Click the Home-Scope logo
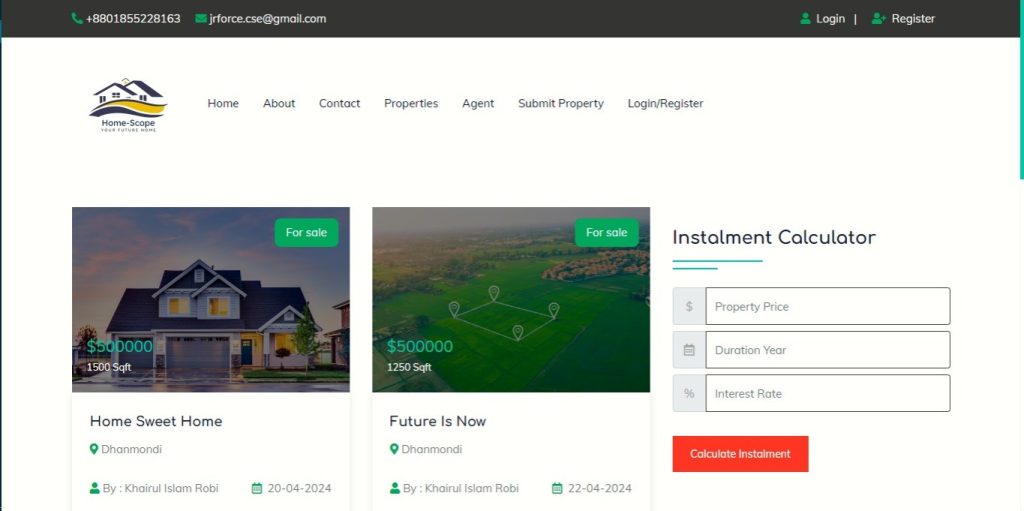This screenshot has height=511, width=1024. [129, 105]
